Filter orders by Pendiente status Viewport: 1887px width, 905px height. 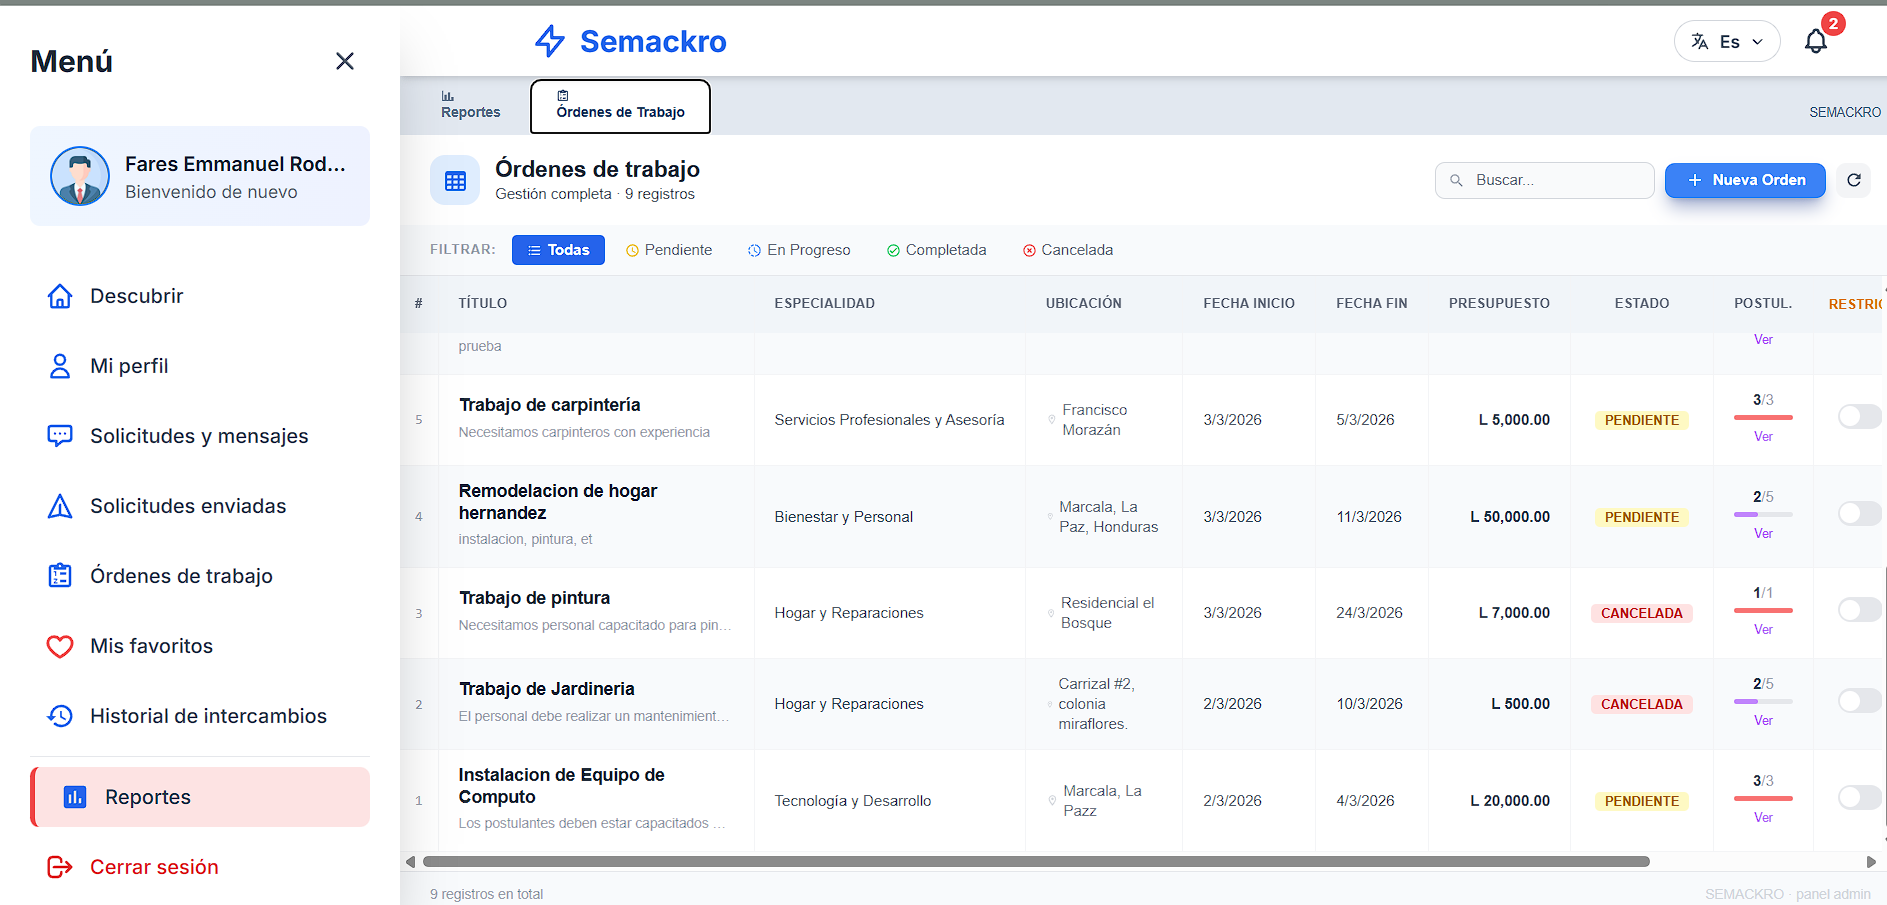pos(669,250)
